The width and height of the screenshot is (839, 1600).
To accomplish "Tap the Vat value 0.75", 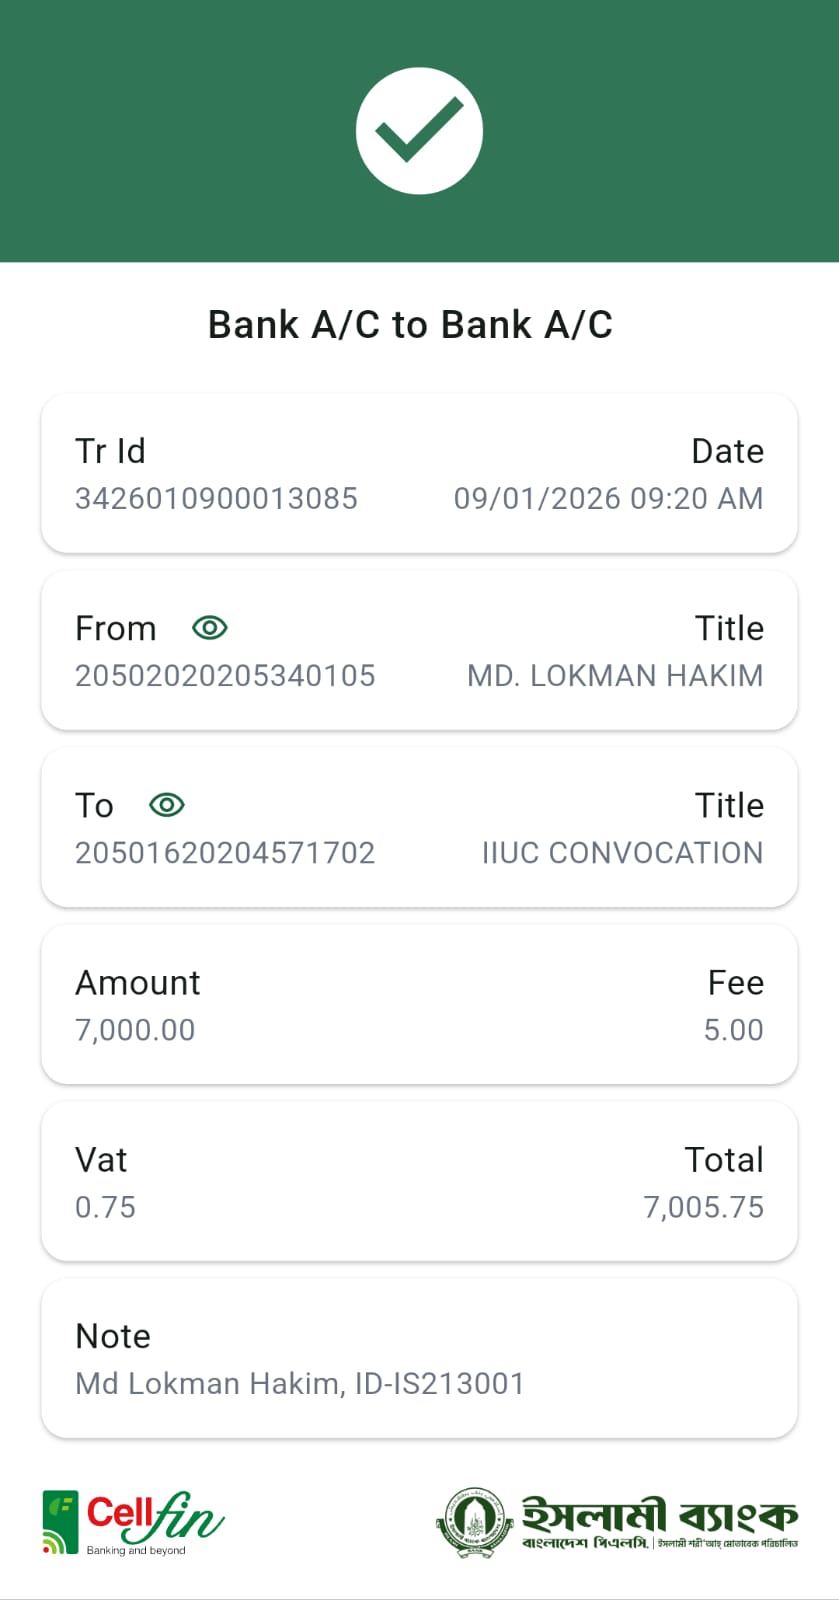I will tap(105, 1207).
